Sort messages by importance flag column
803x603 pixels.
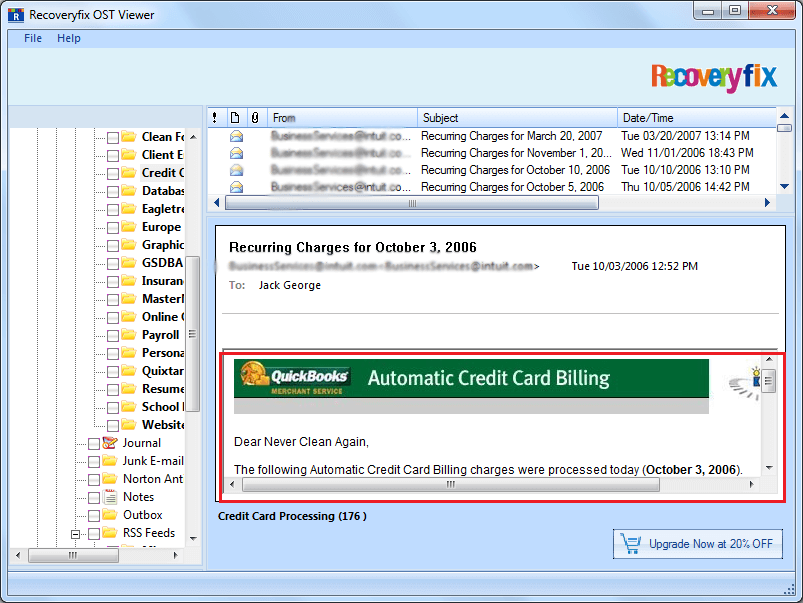pos(215,118)
